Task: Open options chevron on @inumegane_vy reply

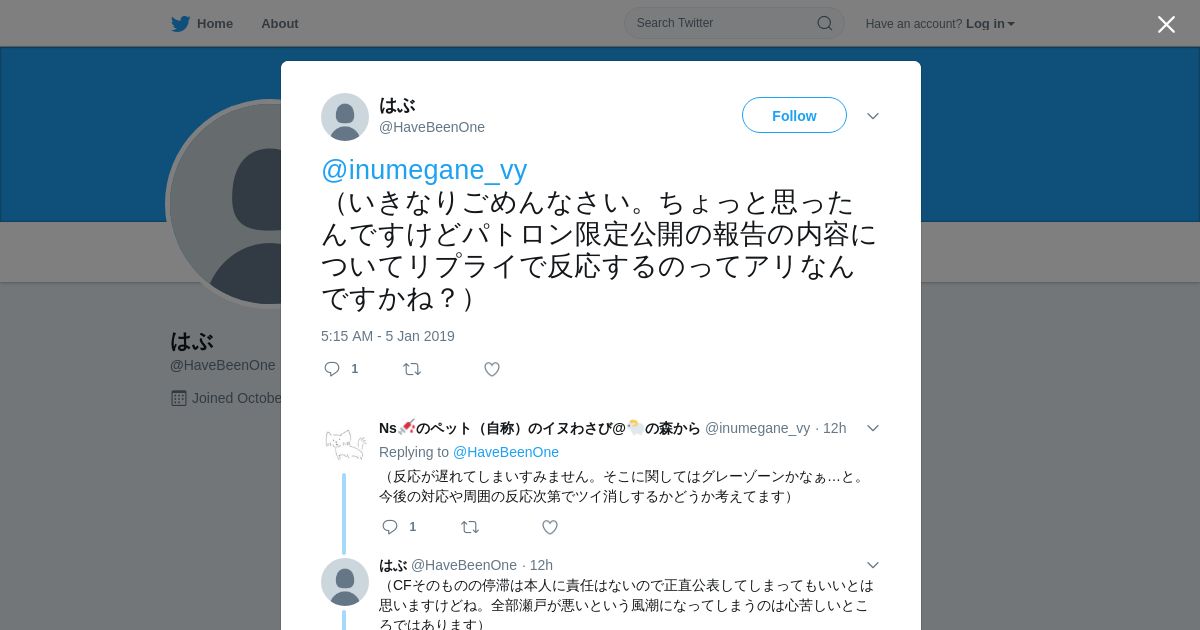Action: coord(873,428)
